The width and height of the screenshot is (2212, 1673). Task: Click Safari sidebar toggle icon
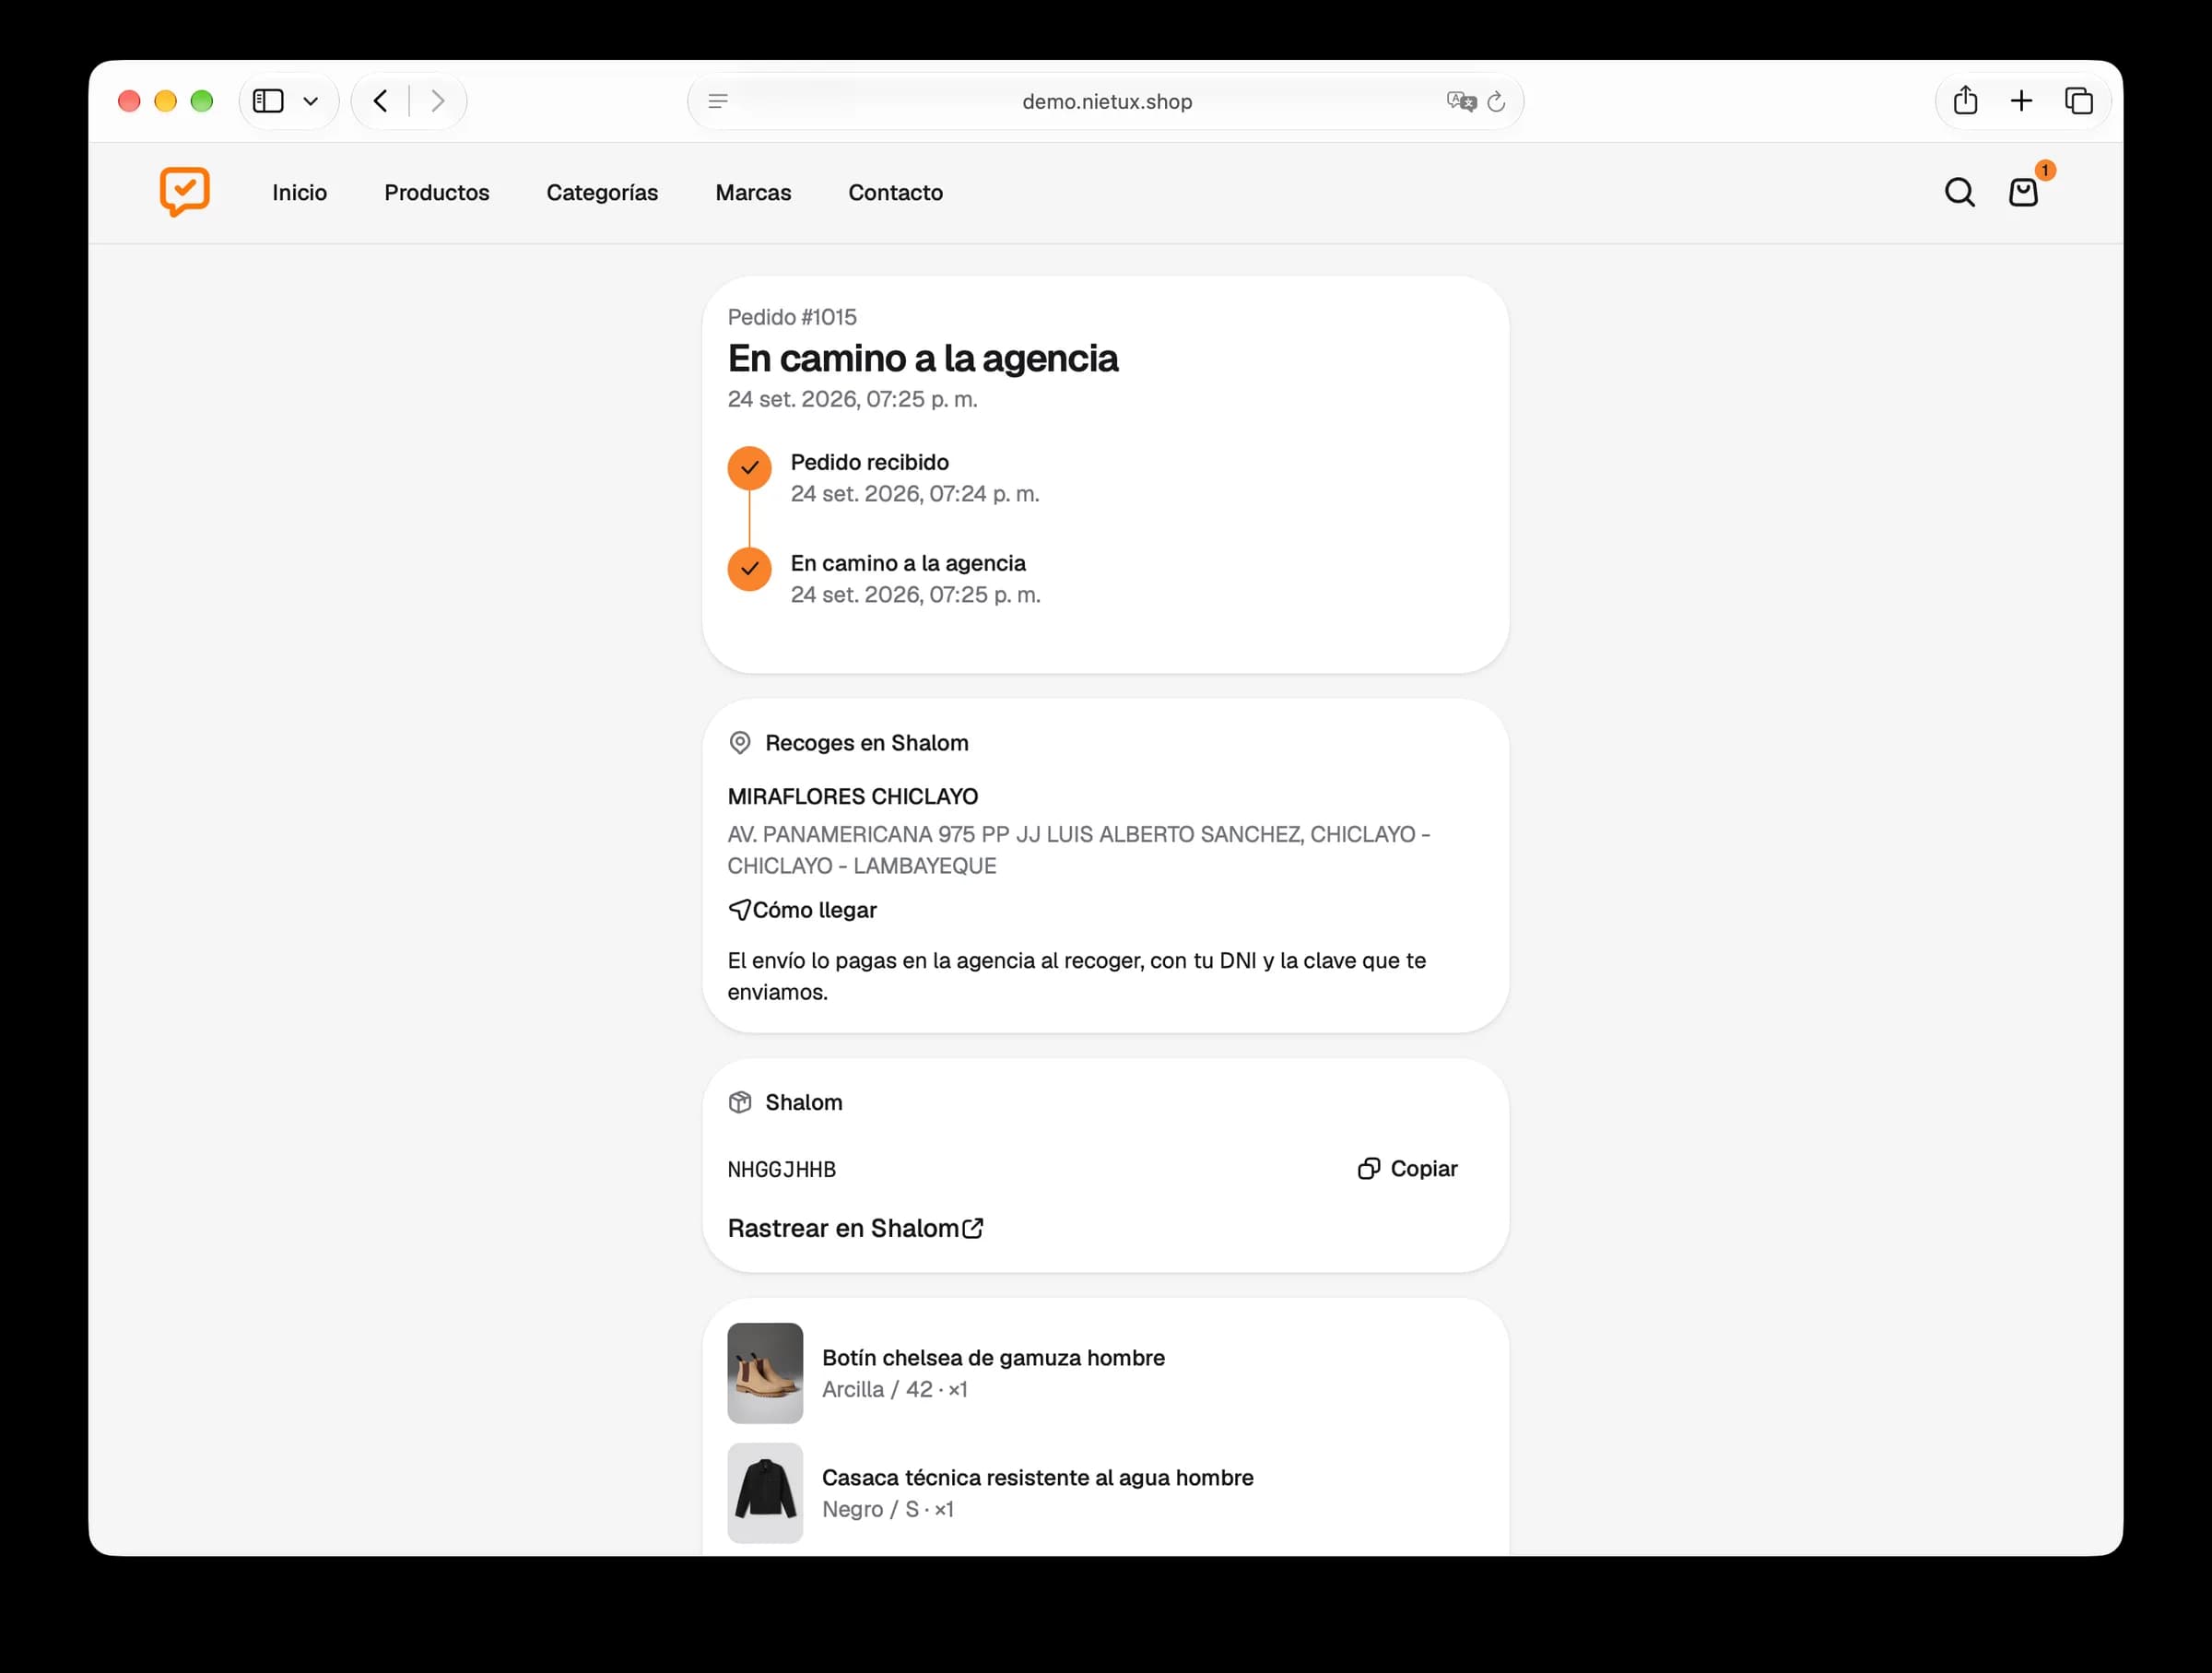(268, 101)
